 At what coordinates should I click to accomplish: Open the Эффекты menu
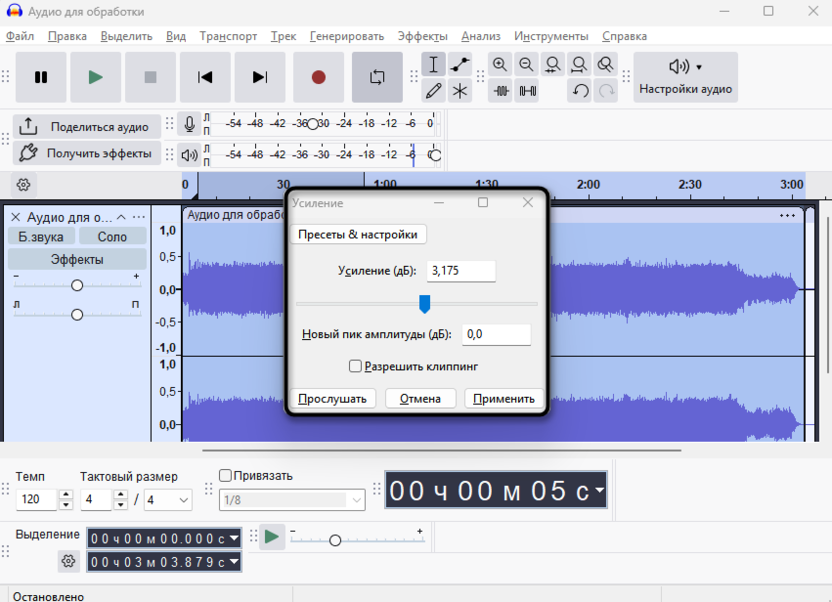[423, 36]
